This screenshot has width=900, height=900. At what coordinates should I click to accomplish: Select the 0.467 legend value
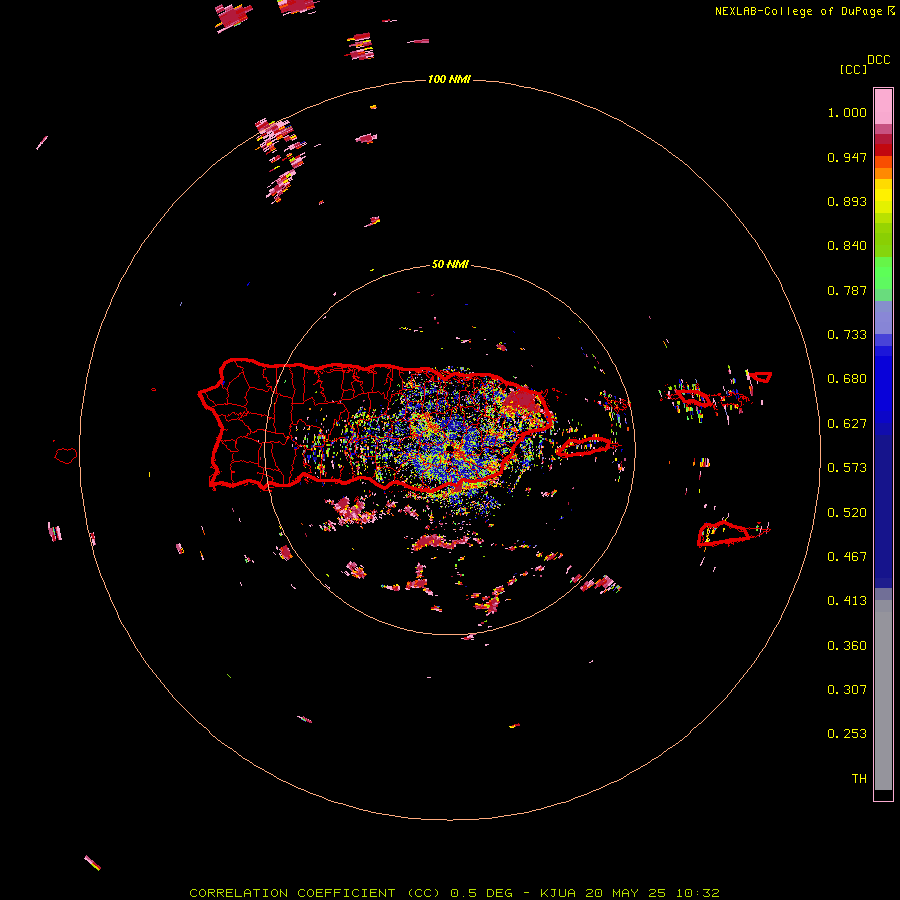[847, 557]
